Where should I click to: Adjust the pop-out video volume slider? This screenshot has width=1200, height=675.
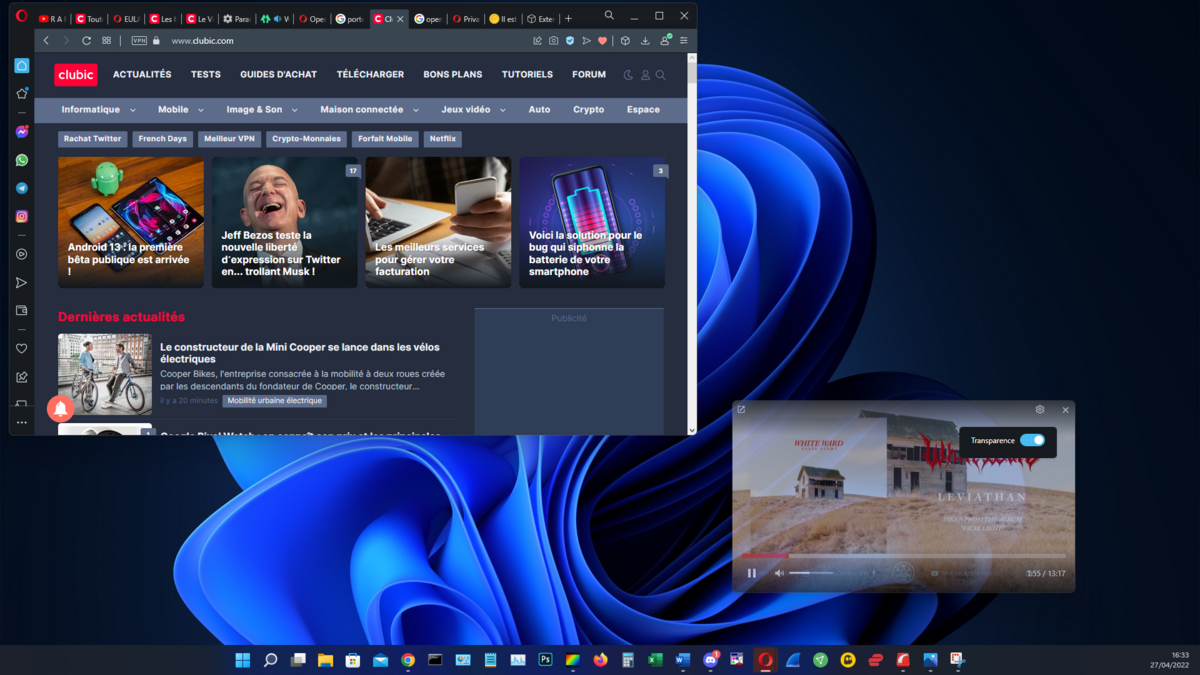[x=811, y=573]
